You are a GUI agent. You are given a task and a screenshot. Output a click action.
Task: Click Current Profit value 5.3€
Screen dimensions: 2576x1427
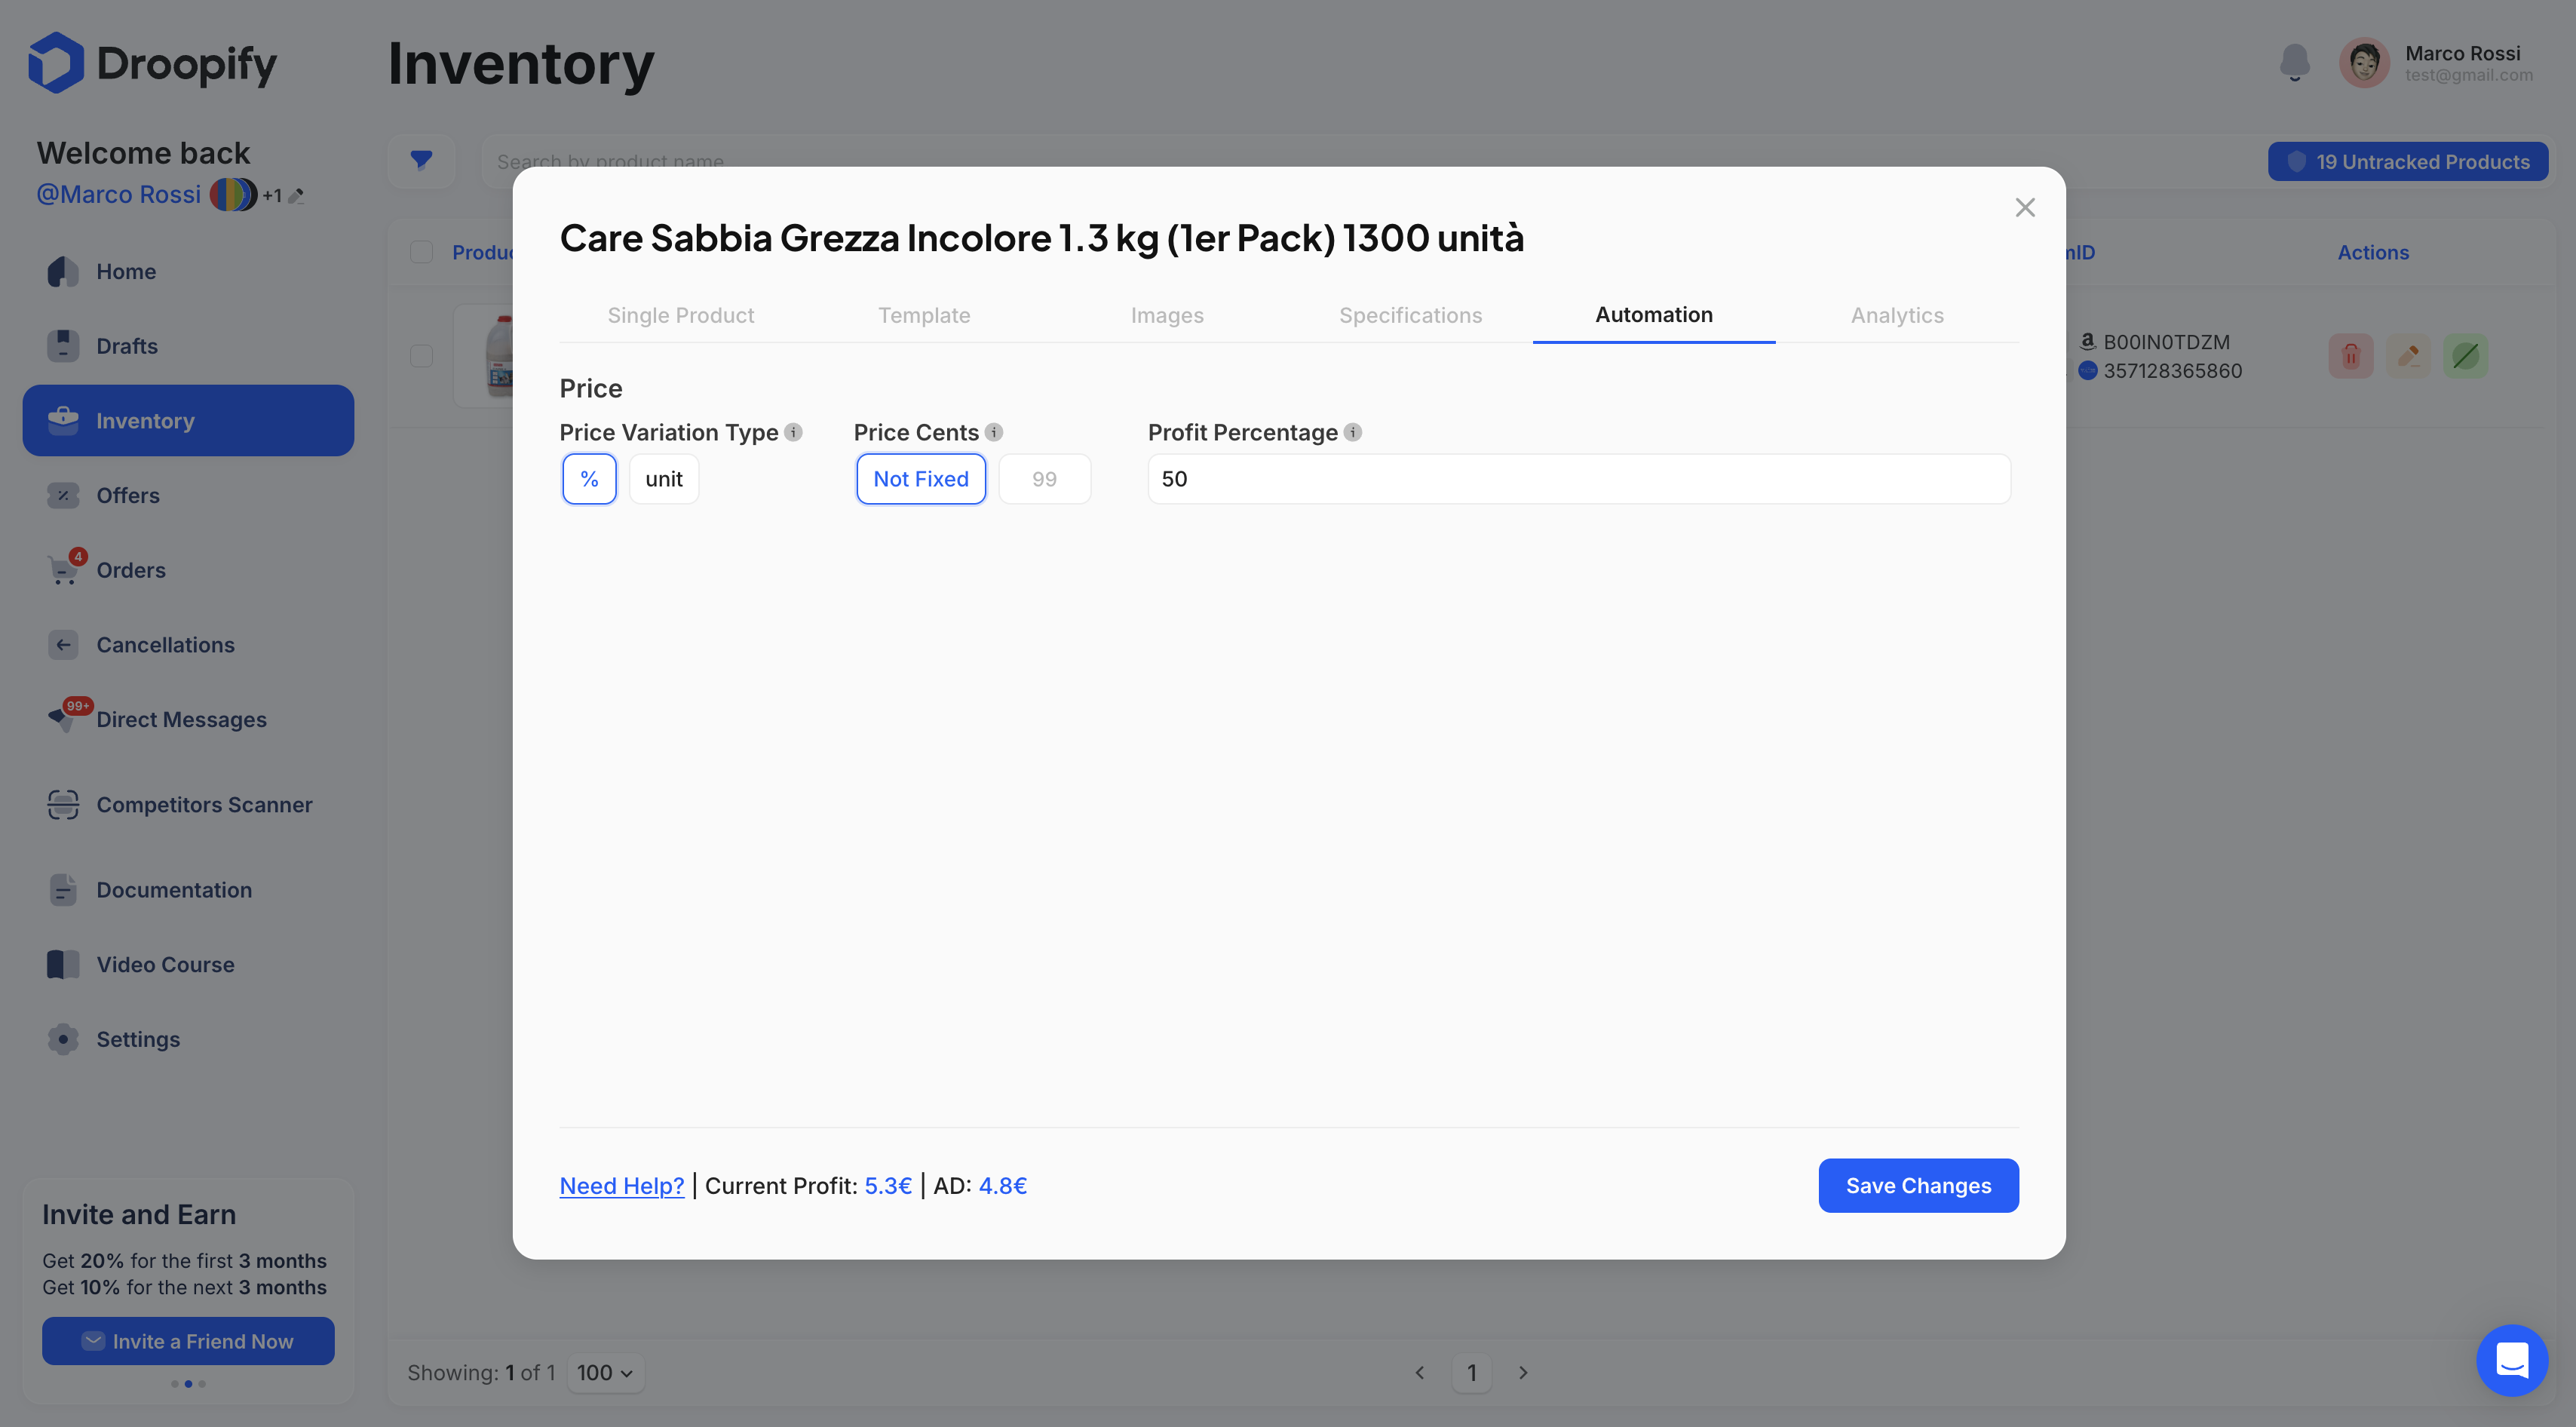coord(888,1186)
